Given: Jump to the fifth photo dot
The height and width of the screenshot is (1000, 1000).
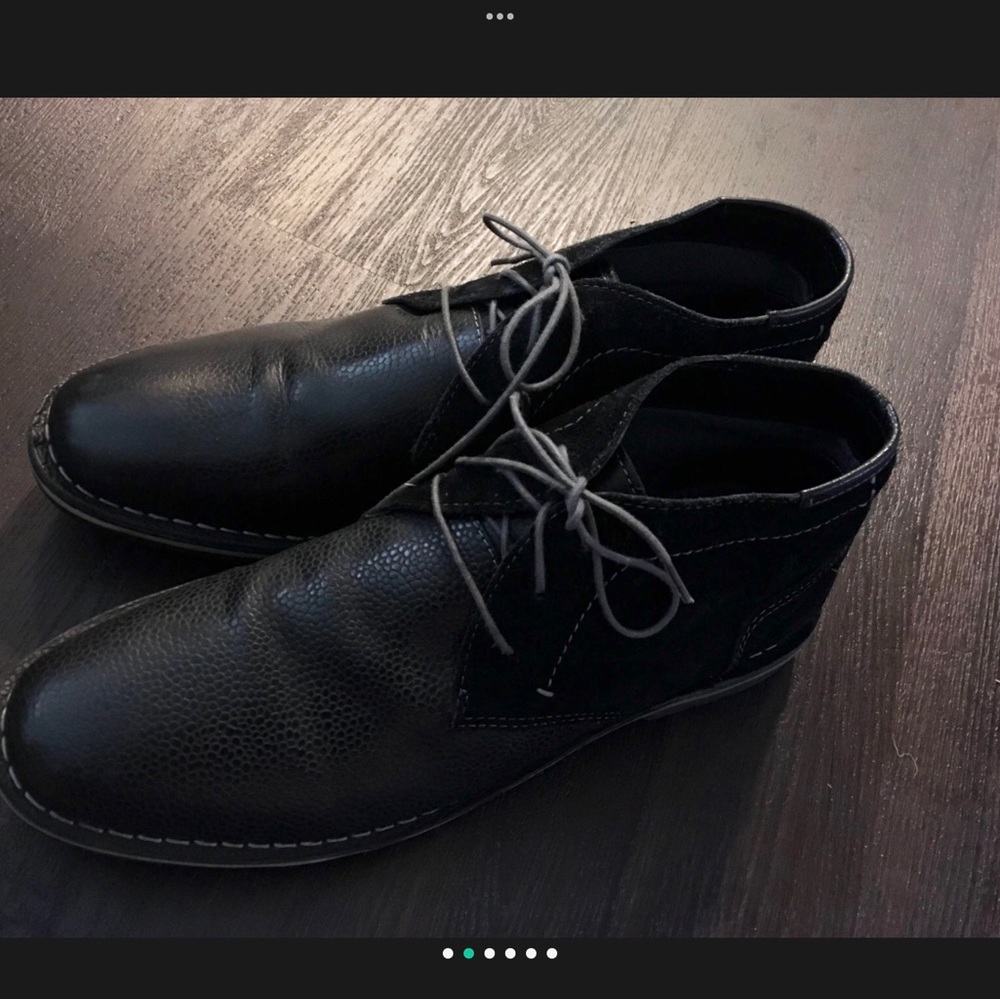Looking at the screenshot, I should tap(531, 953).
